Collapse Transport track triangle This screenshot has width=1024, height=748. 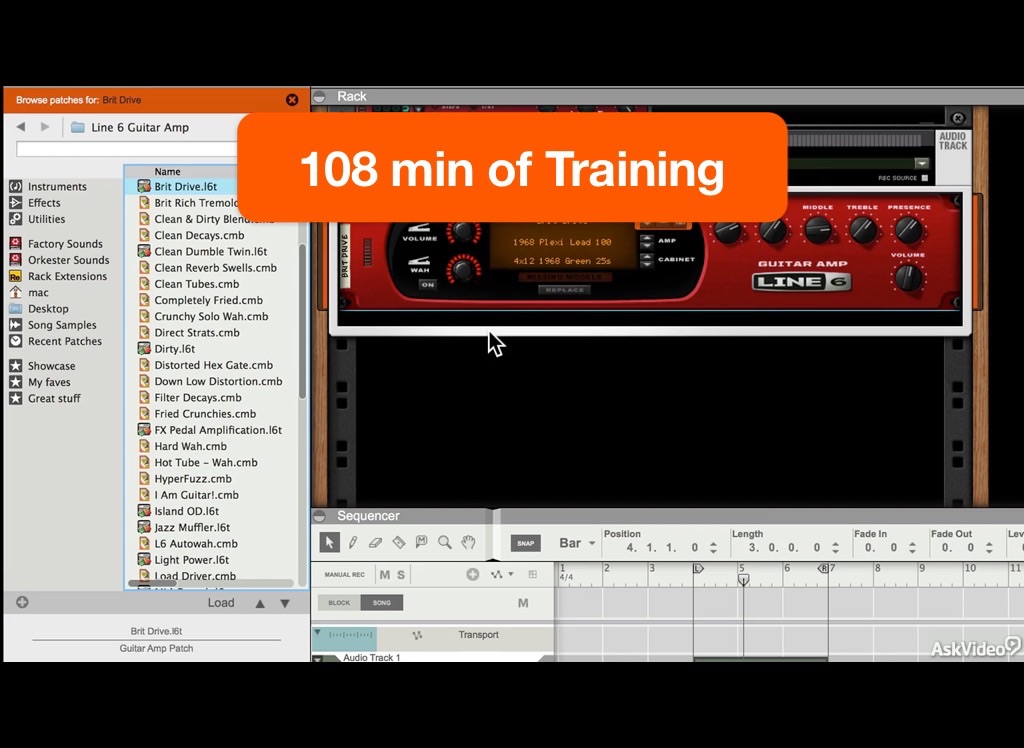[x=317, y=633]
